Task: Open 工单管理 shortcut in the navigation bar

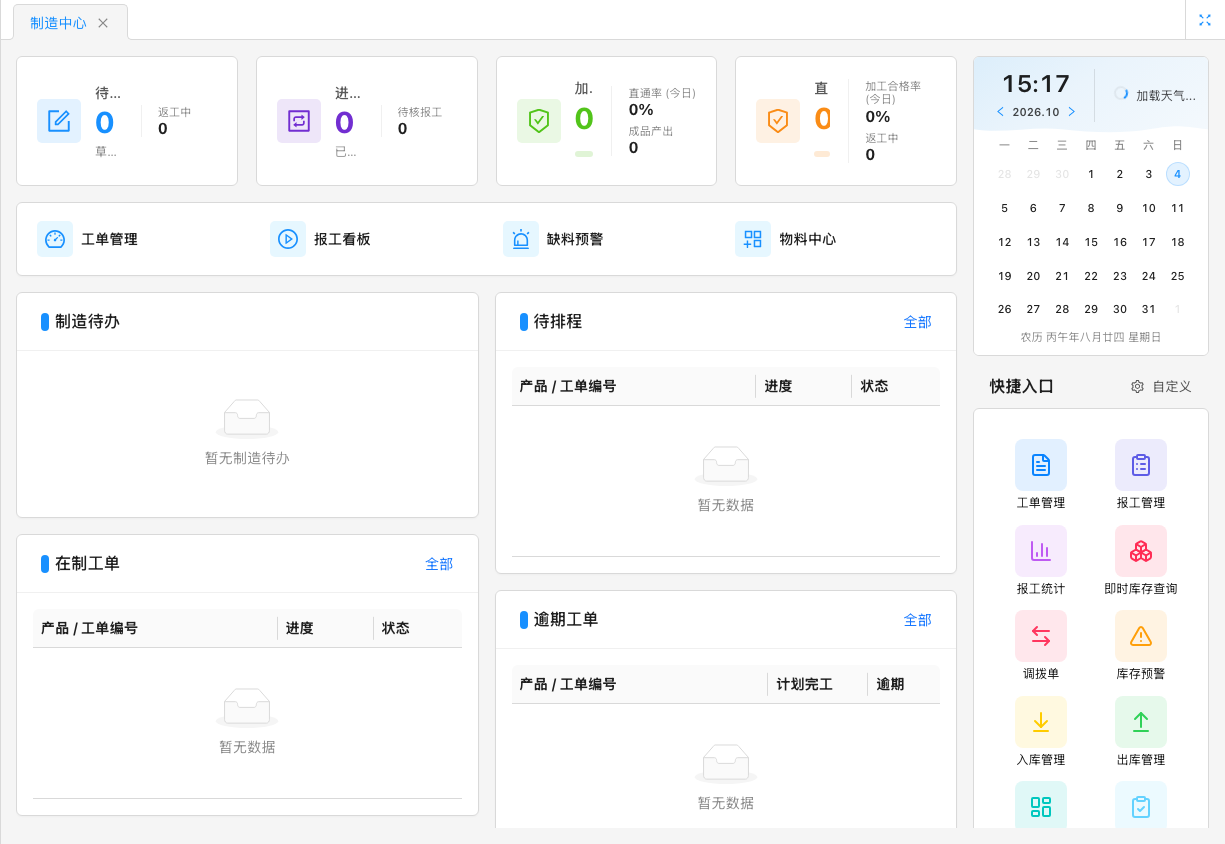Action: click(88, 239)
